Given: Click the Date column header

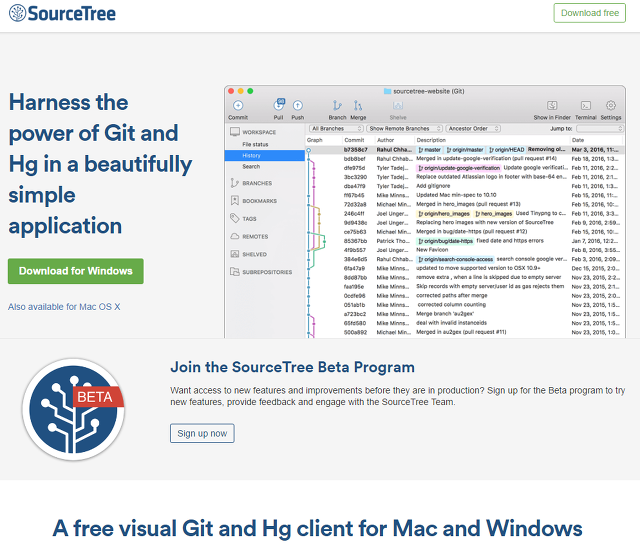Looking at the screenshot, I should (578, 140).
